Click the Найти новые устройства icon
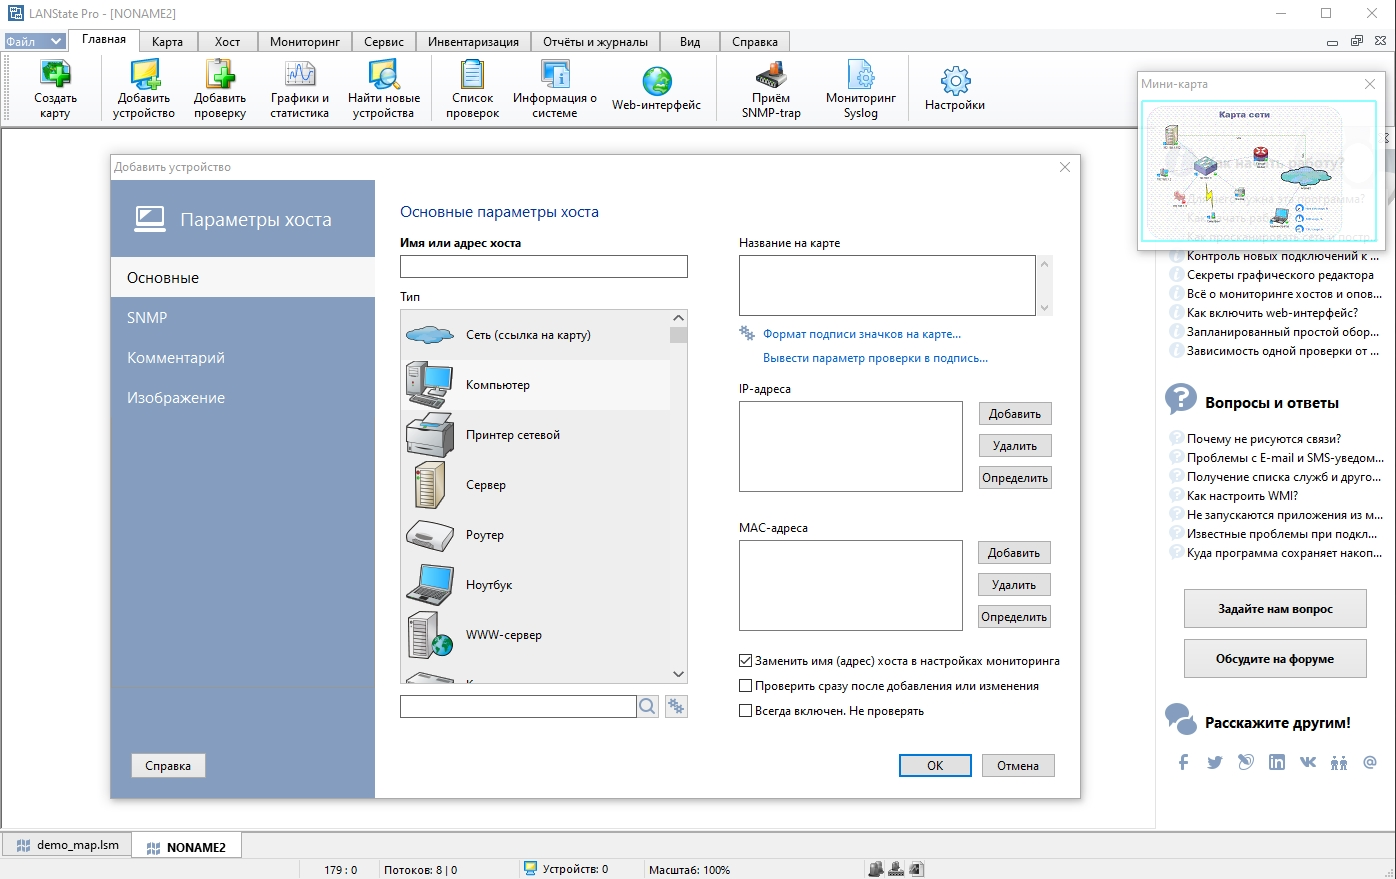Screen dimensions: 1396x879 [384, 89]
